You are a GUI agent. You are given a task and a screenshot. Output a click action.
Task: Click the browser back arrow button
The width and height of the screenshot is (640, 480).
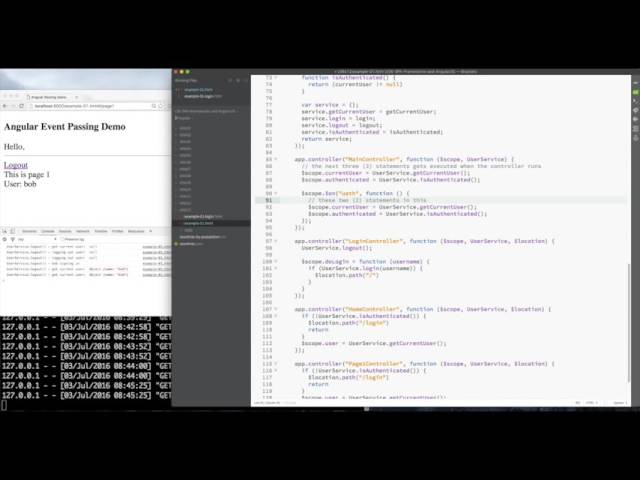(x=5, y=106)
